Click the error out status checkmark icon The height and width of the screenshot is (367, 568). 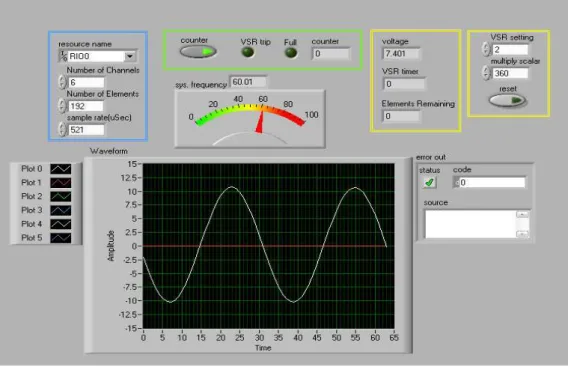[429, 182]
